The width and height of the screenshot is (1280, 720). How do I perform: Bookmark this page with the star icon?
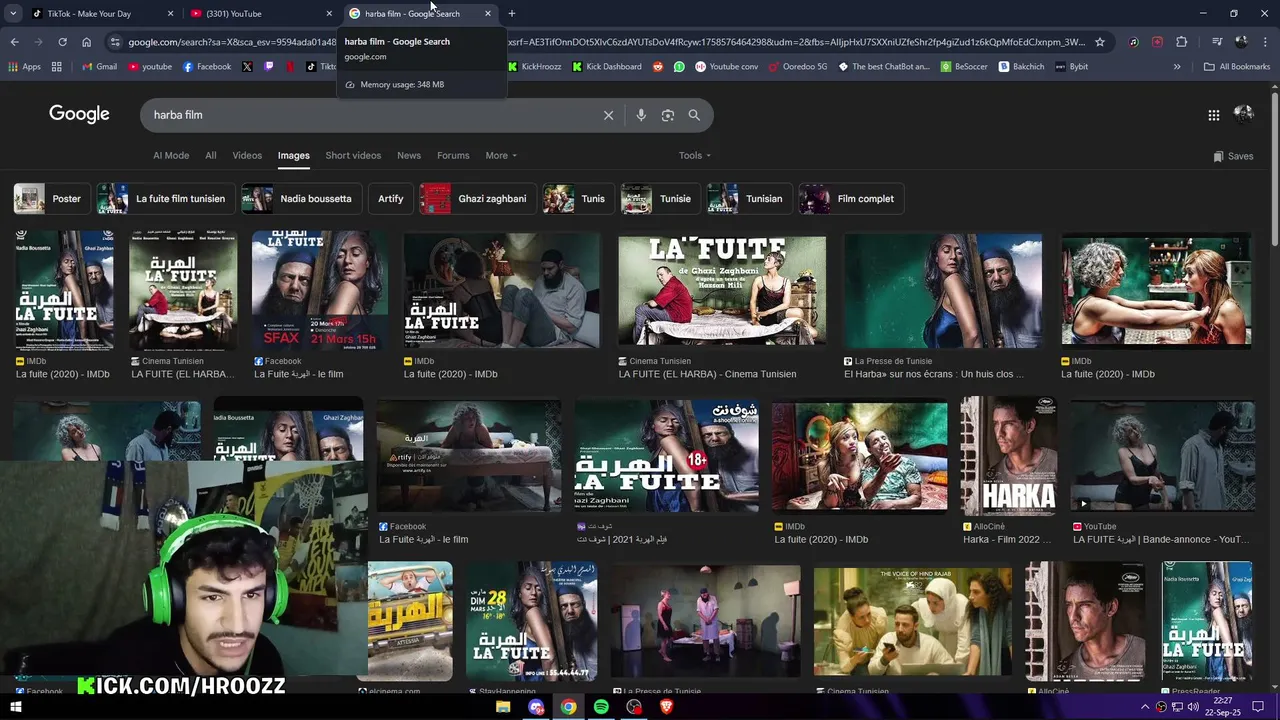[x=1100, y=42]
